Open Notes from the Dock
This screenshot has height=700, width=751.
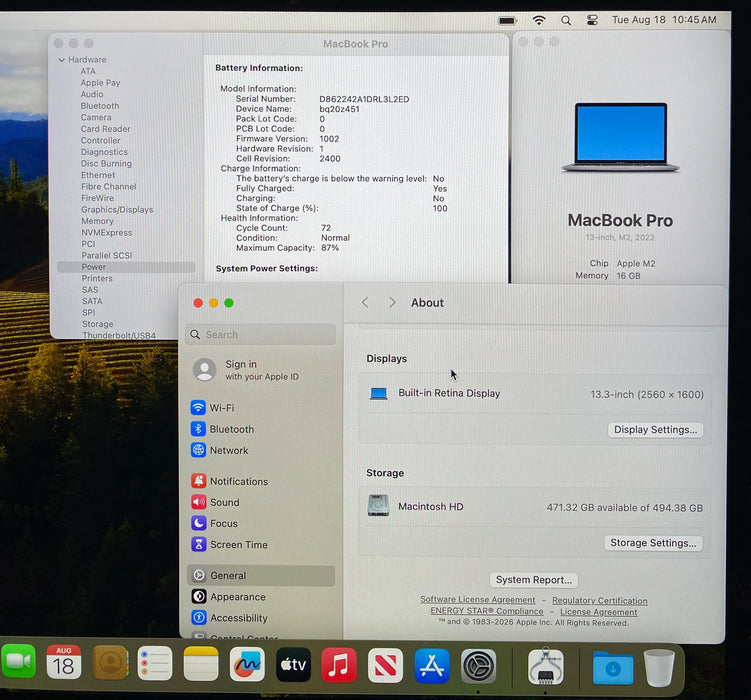pos(201,664)
